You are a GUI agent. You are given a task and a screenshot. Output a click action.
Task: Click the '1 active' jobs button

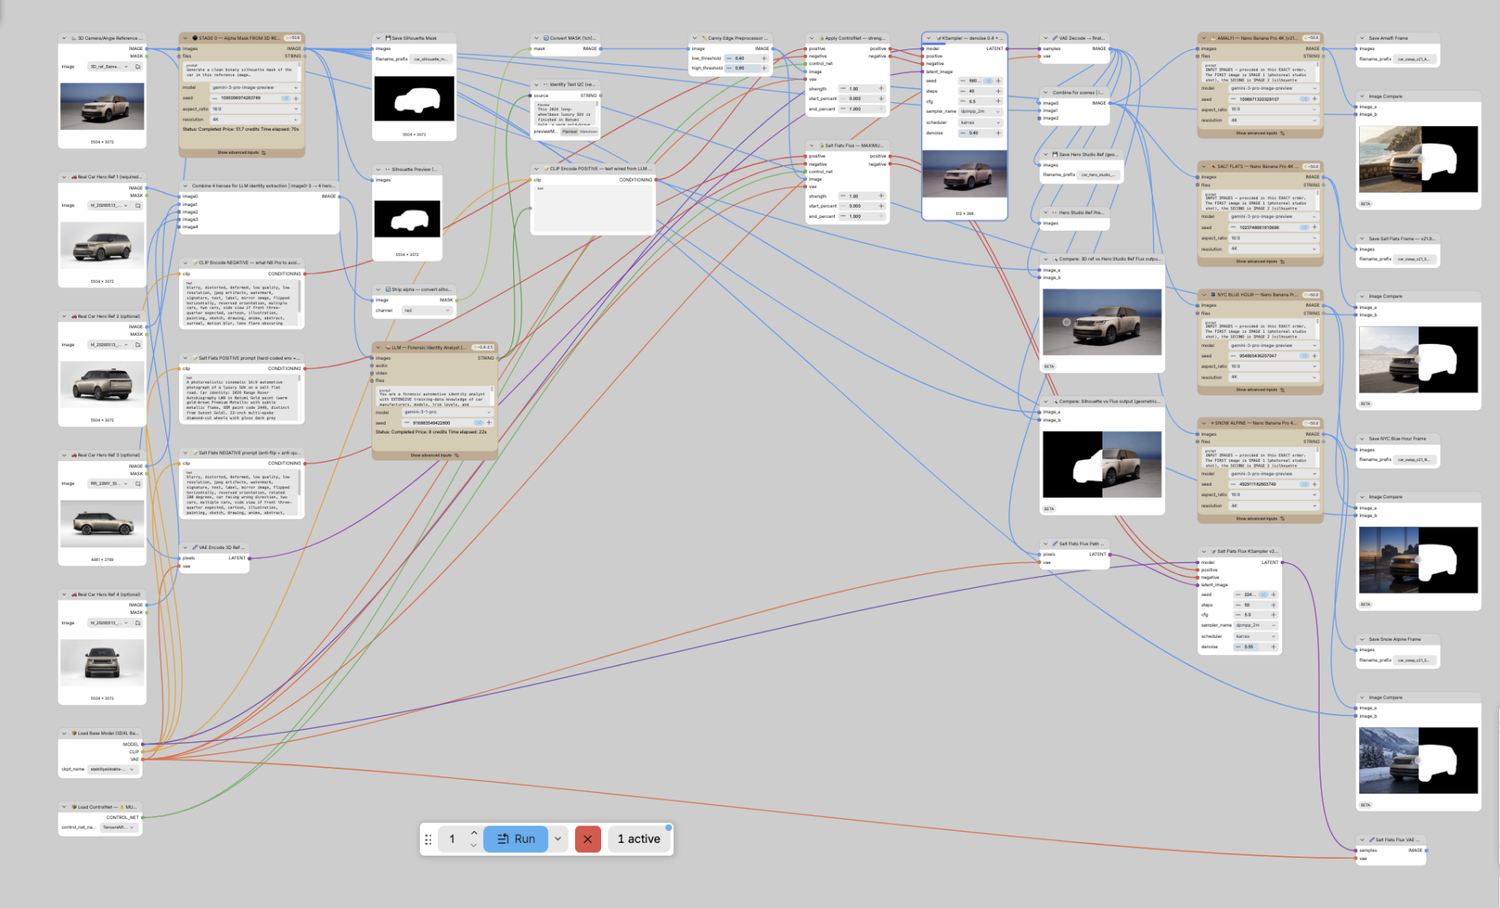(x=638, y=839)
